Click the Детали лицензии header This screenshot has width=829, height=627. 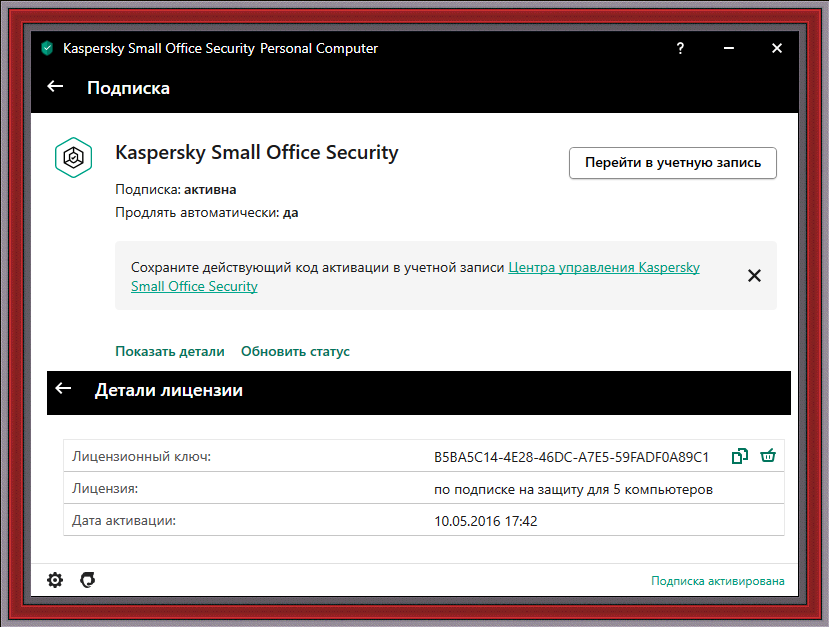(x=168, y=390)
